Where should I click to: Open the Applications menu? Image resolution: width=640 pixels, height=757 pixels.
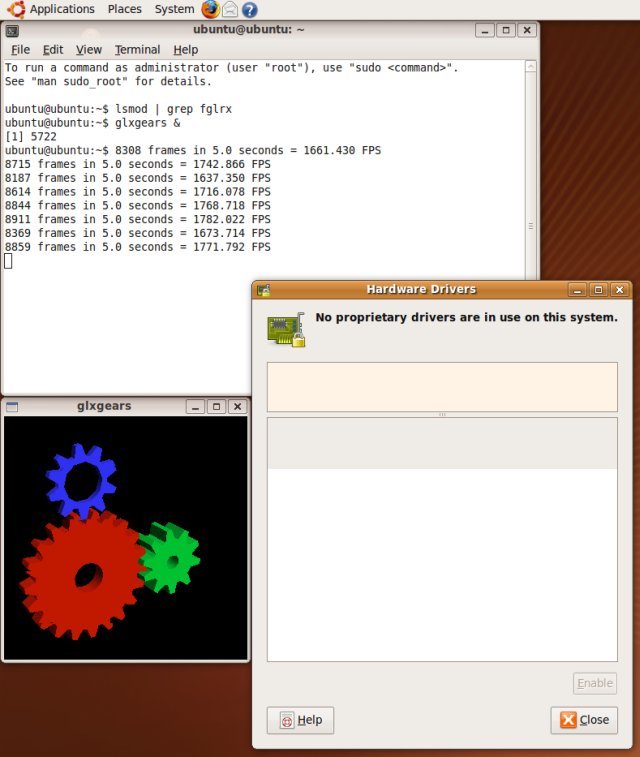pyautogui.click(x=62, y=9)
